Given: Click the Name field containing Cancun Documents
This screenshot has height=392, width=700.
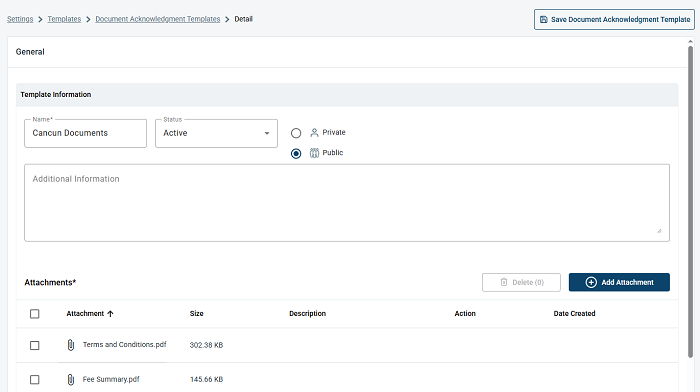Looking at the screenshot, I should (85, 133).
